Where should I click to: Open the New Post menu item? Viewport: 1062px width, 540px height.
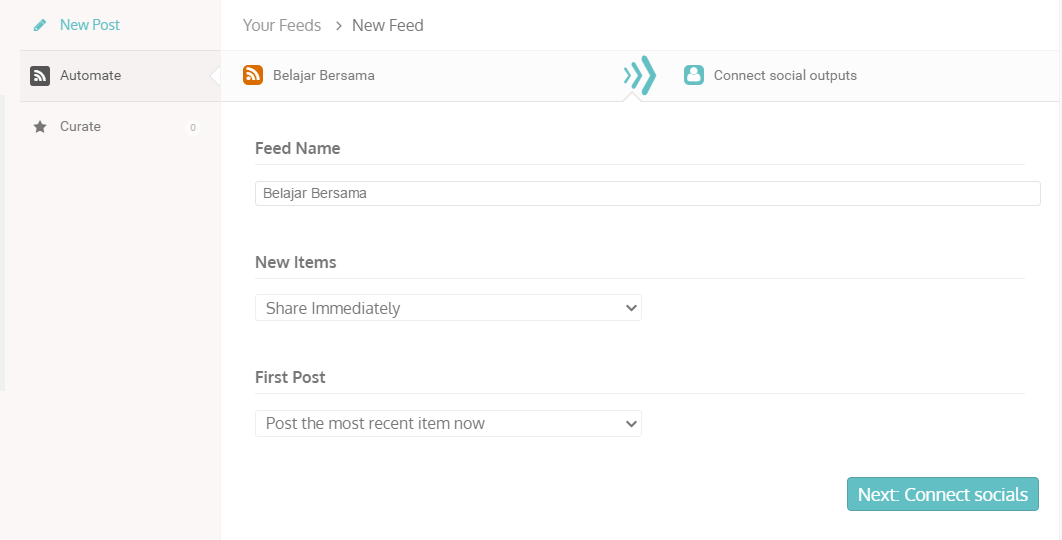(x=90, y=25)
